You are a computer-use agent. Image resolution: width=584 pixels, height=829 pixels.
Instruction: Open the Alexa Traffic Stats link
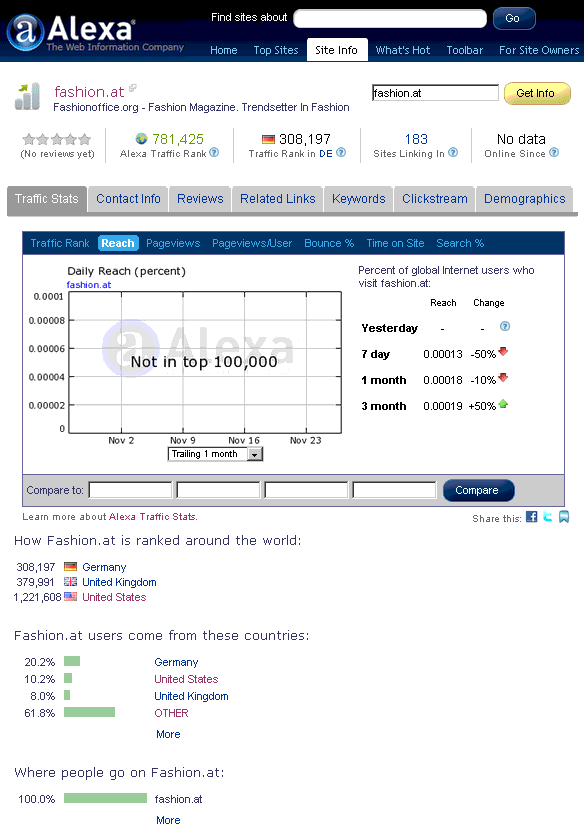coord(152,517)
